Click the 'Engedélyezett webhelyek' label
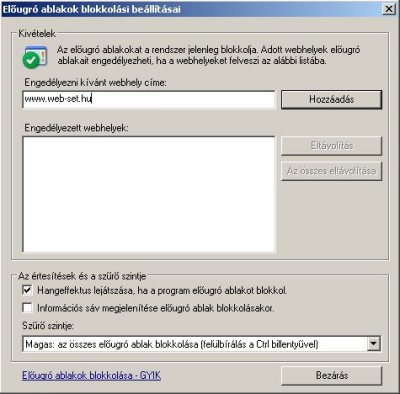 pos(76,128)
